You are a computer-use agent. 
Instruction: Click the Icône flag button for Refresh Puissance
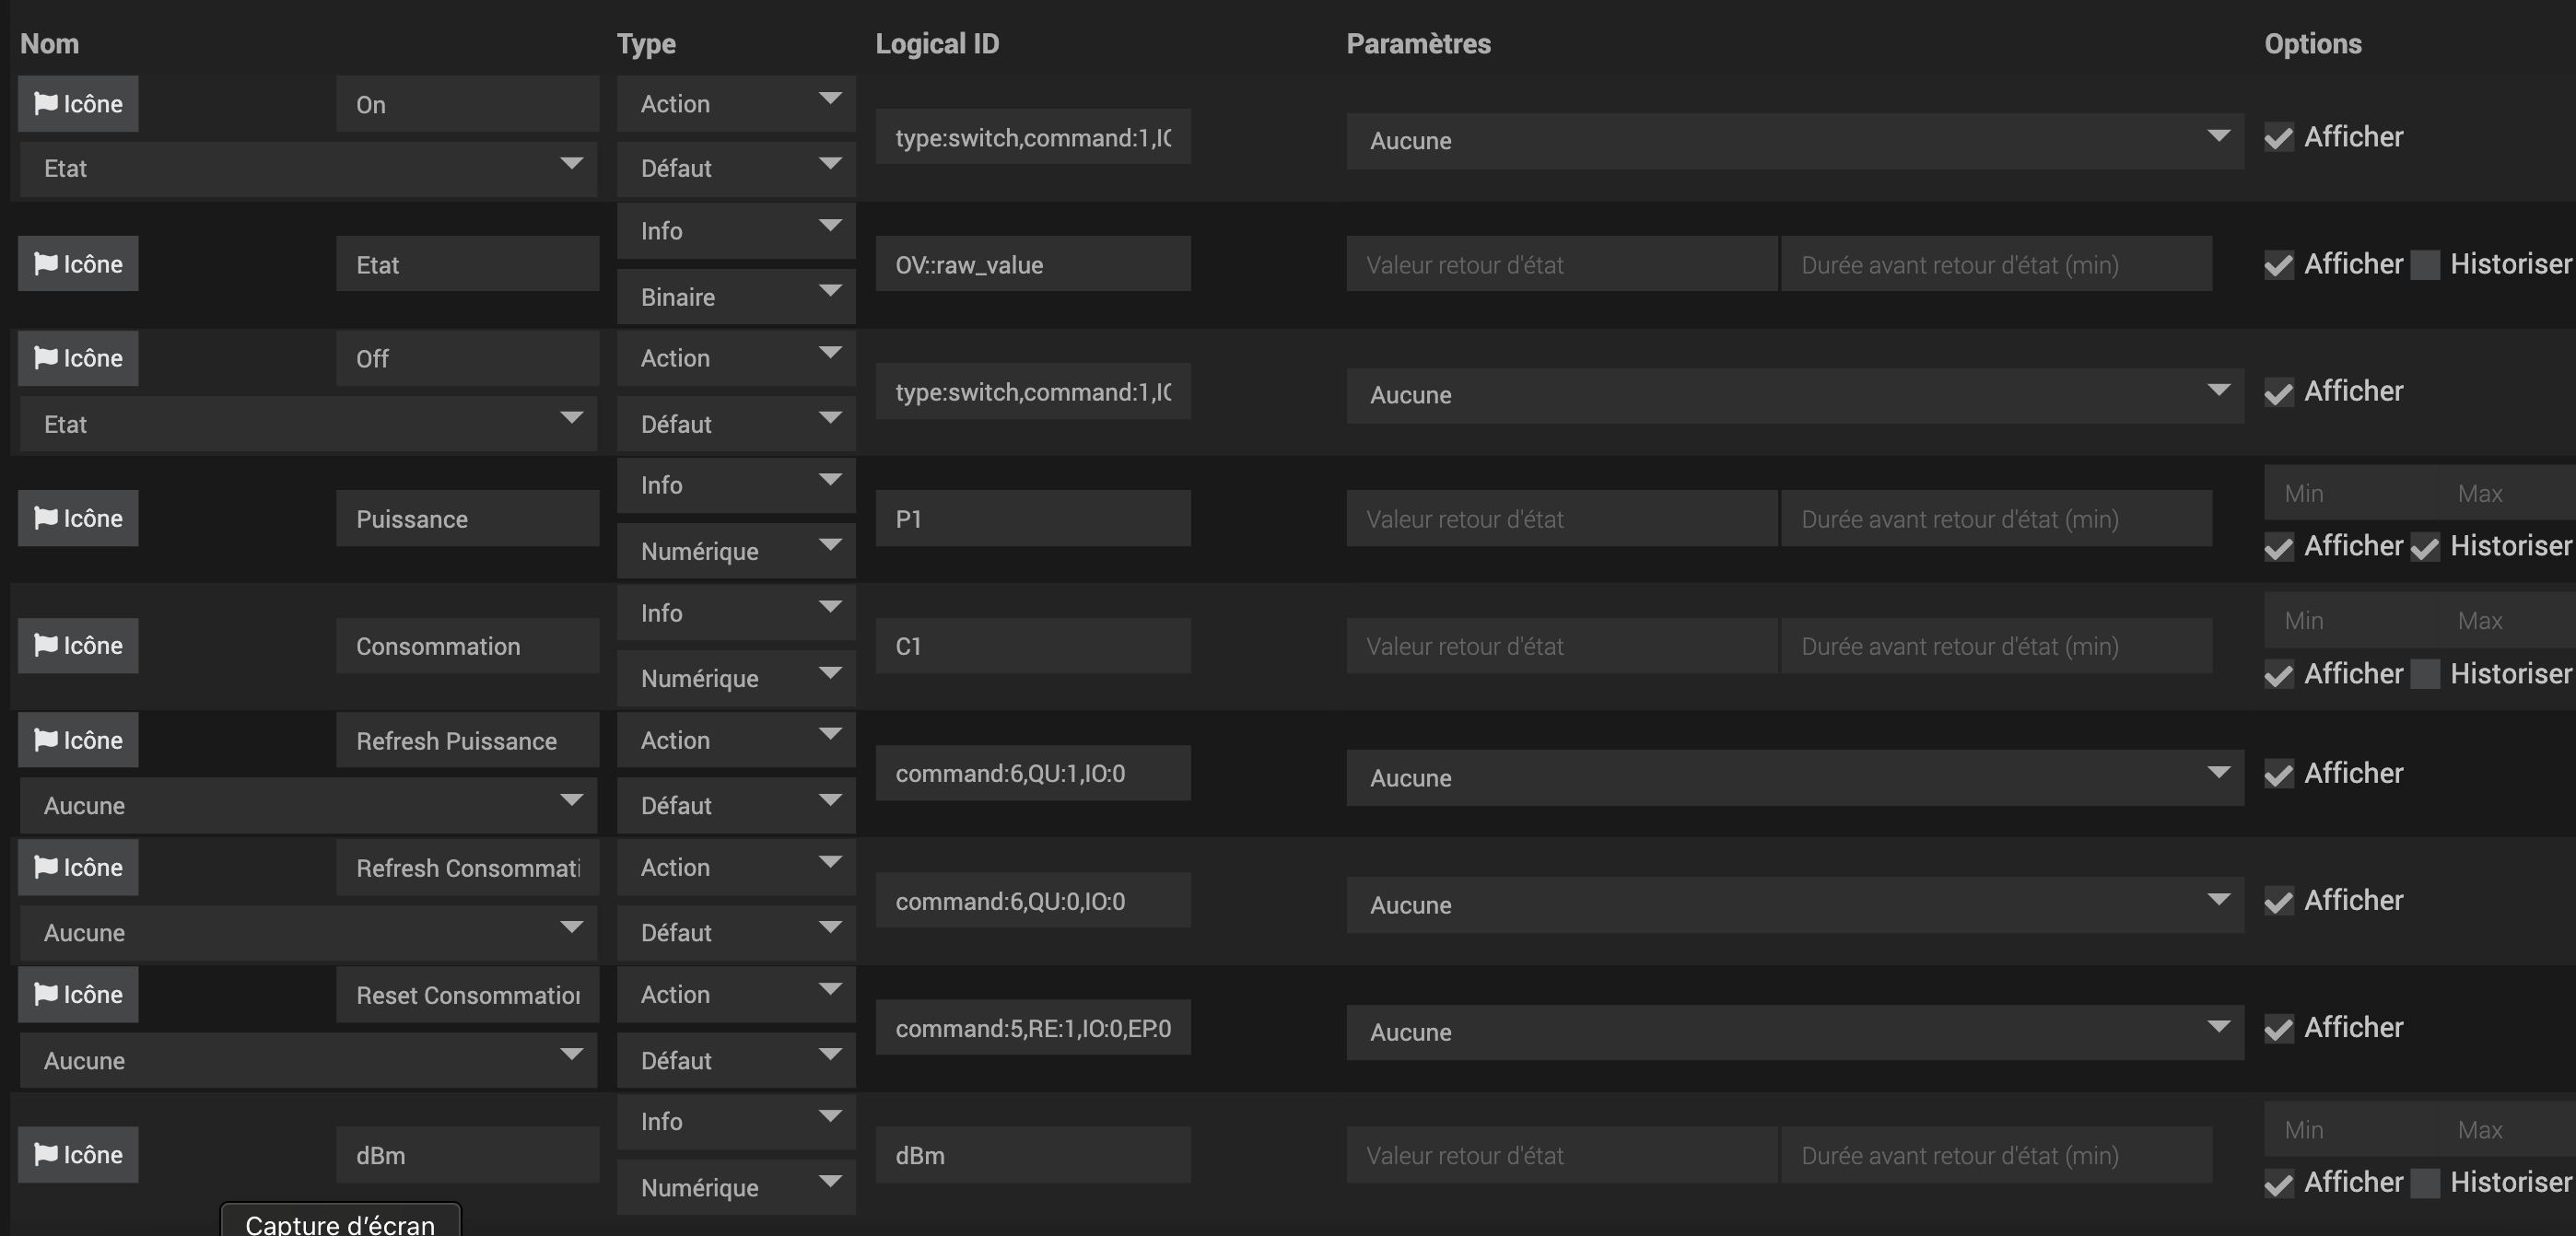tap(78, 740)
